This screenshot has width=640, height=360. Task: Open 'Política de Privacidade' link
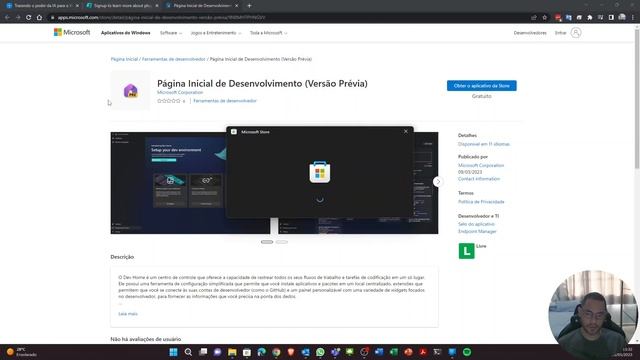coord(481,202)
